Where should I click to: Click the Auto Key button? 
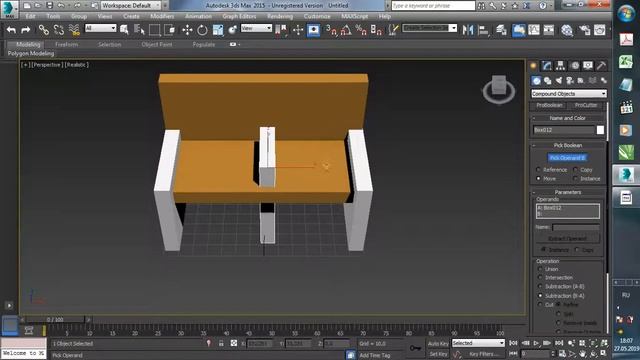[x=438, y=344]
